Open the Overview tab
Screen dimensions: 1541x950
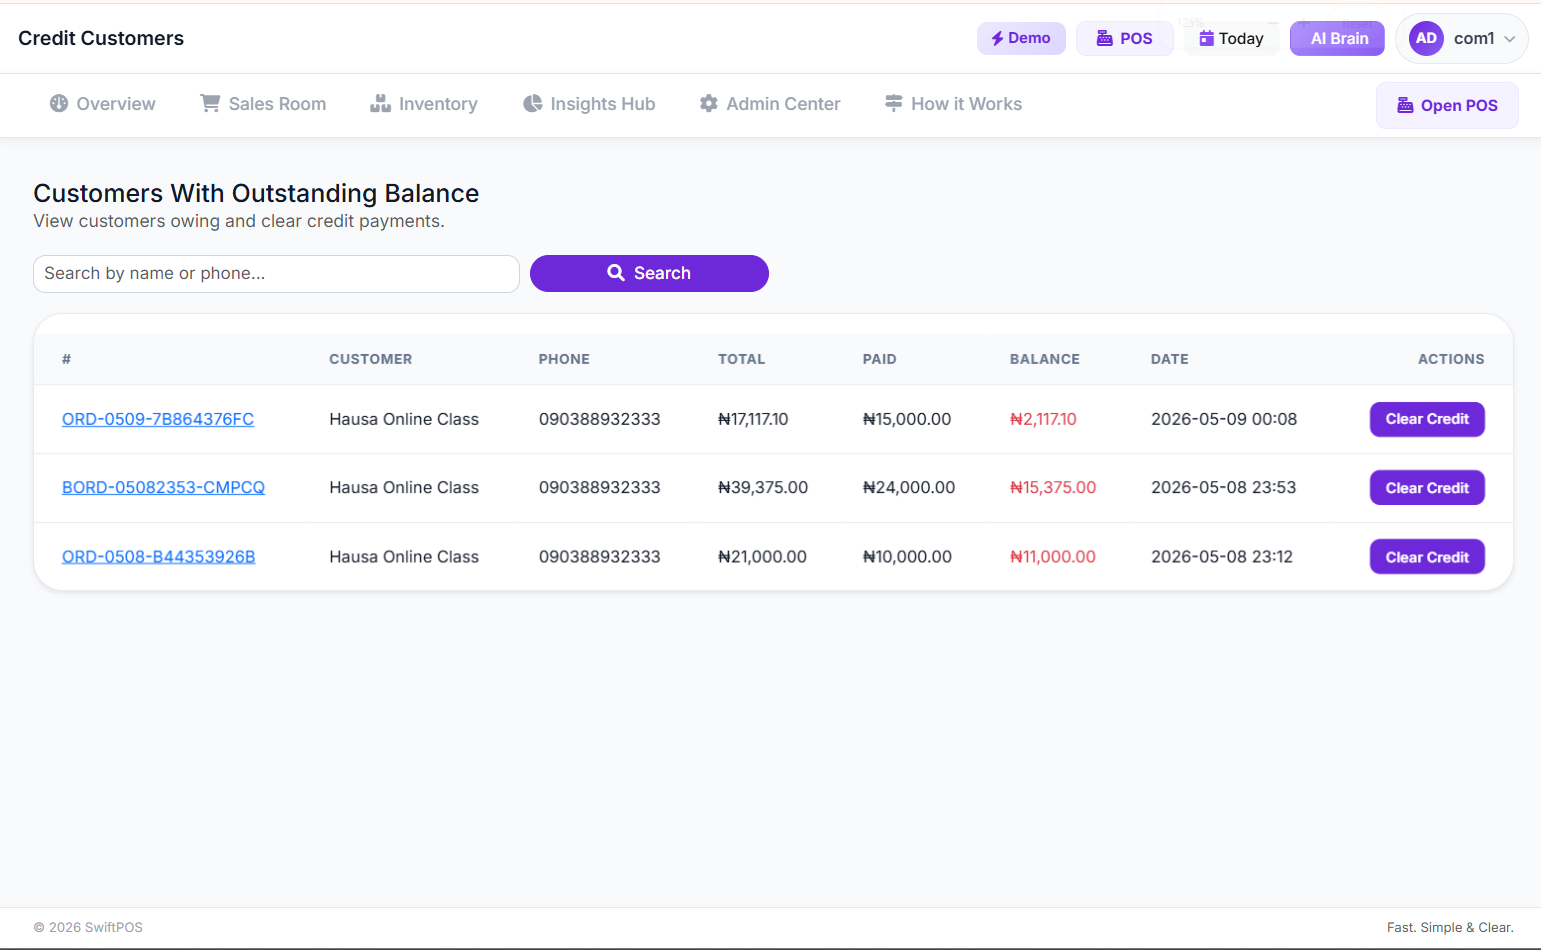click(103, 104)
